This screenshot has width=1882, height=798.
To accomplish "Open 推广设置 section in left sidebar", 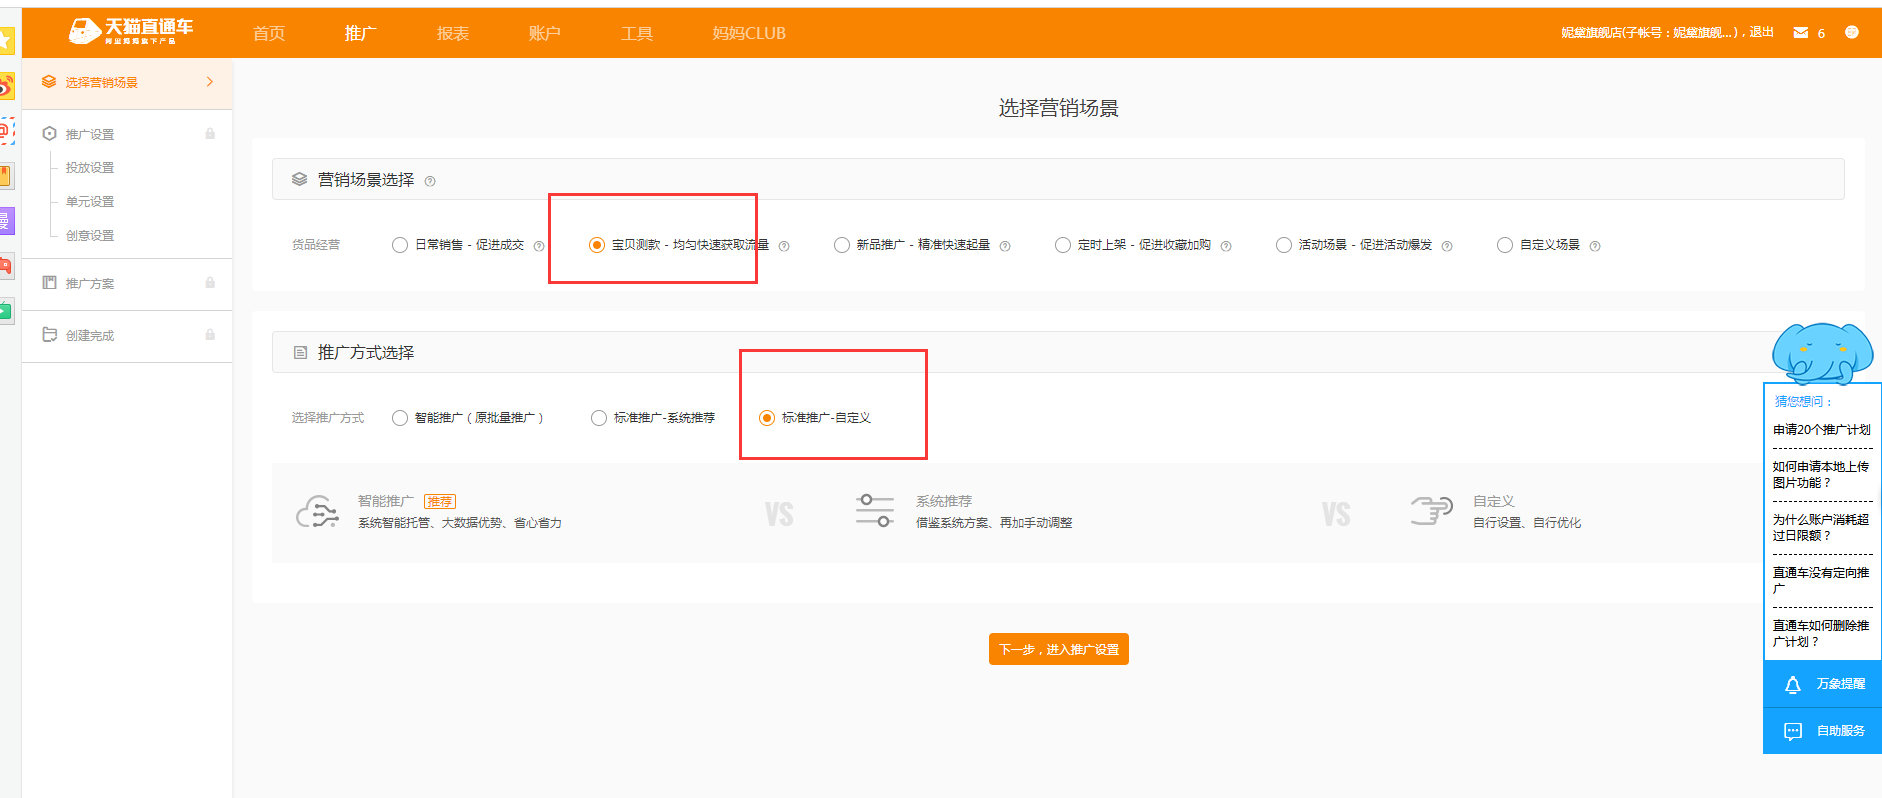I will click(x=90, y=134).
